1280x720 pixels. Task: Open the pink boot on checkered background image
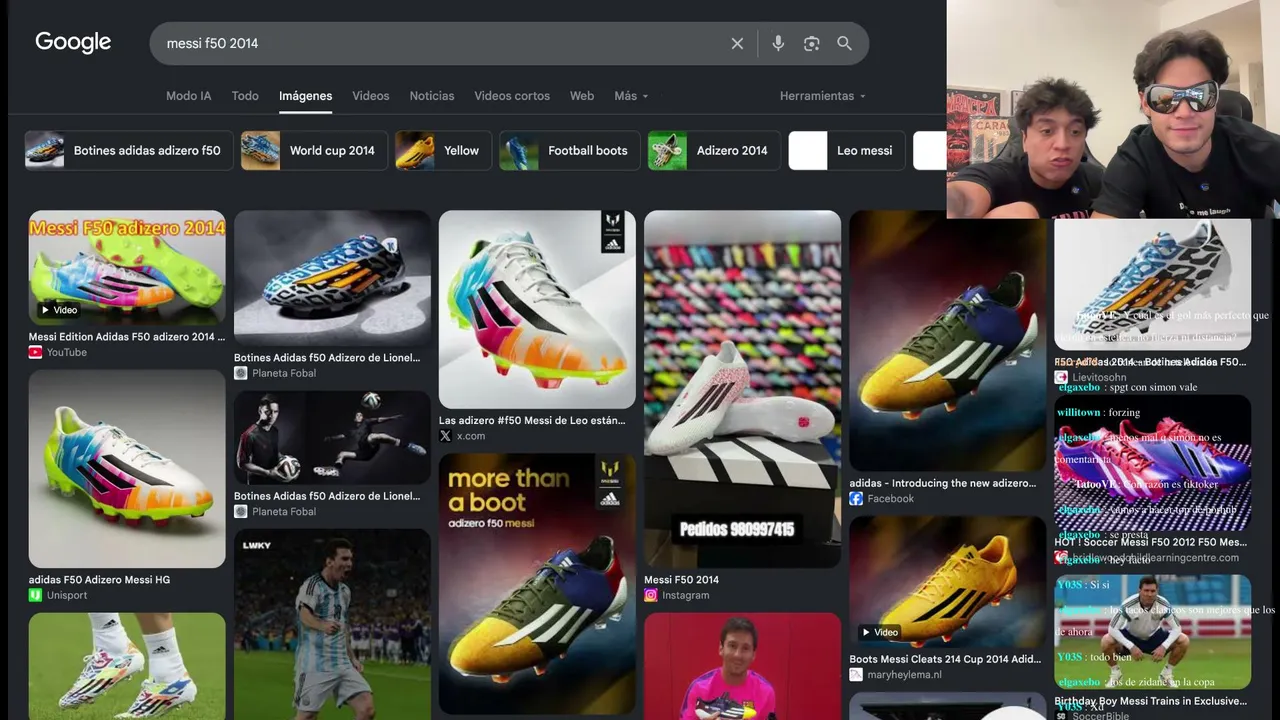(1152, 463)
